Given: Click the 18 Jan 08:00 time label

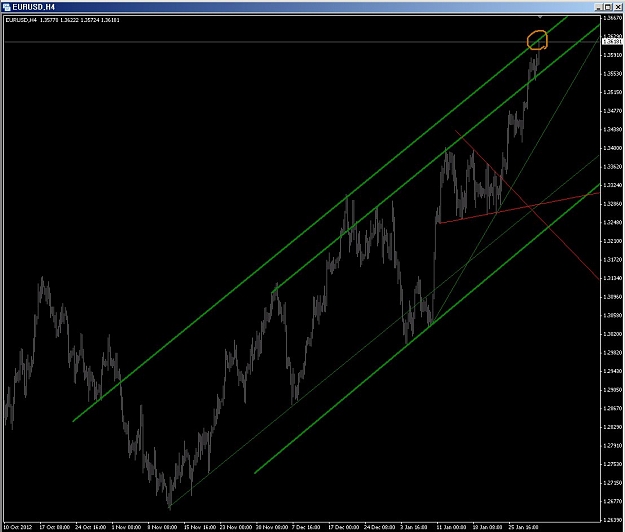Looking at the screenshot, I should click(x=487, y=527).
